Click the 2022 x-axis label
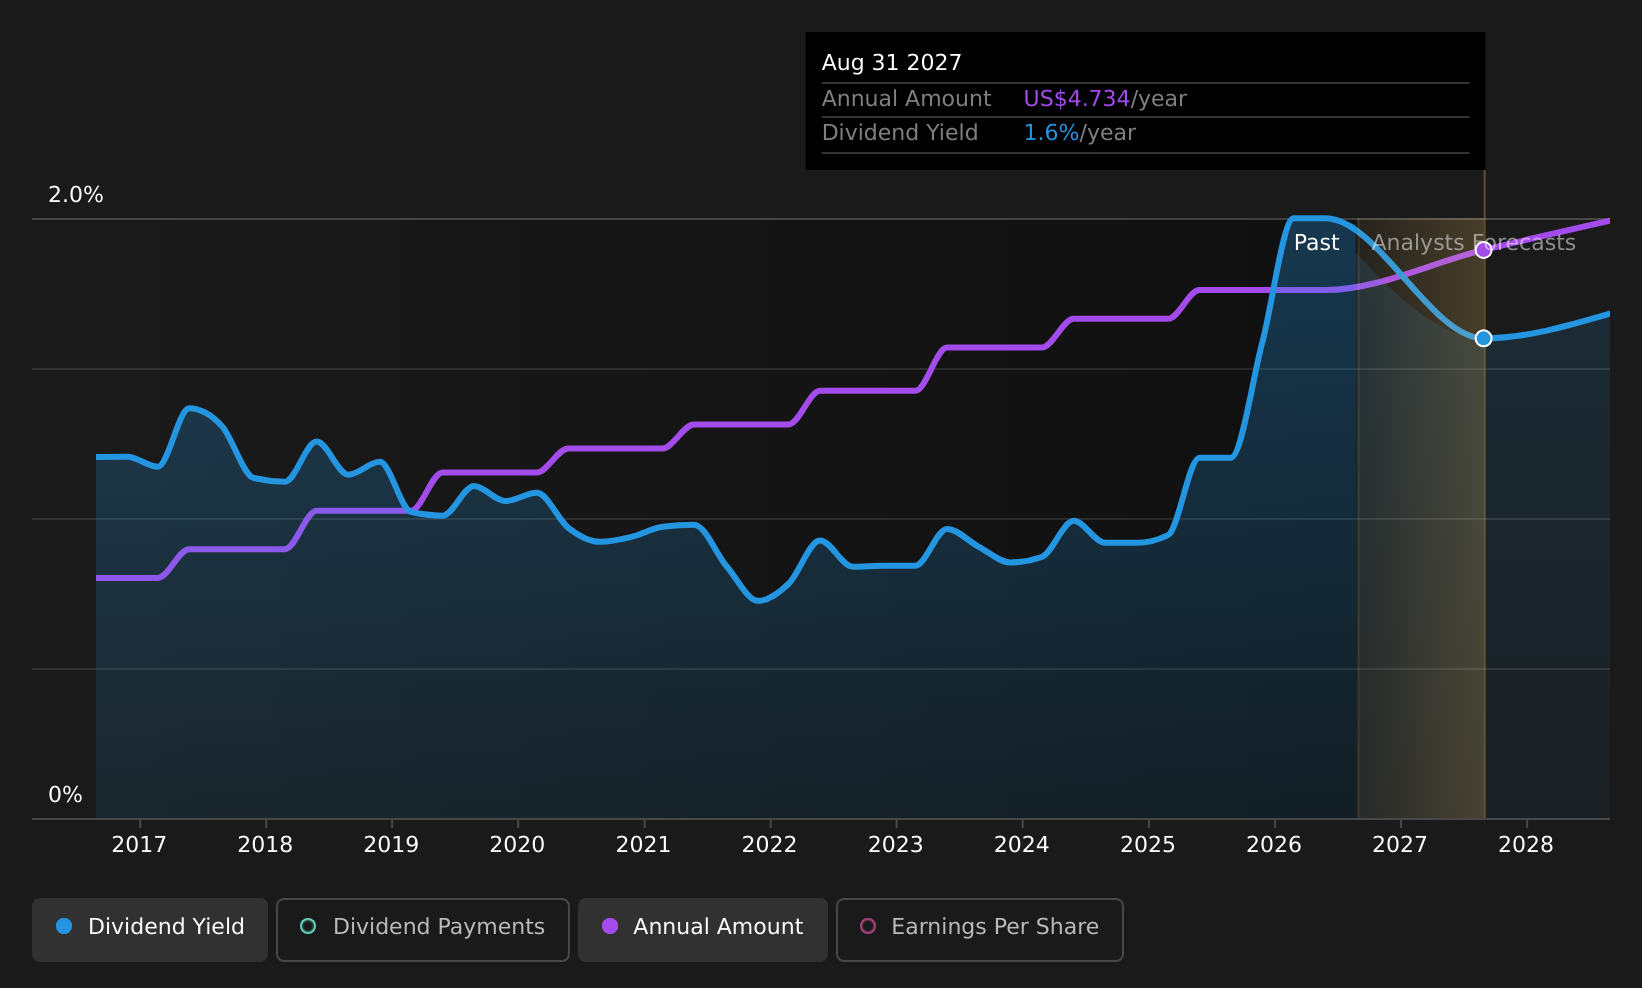 (769, 845)
